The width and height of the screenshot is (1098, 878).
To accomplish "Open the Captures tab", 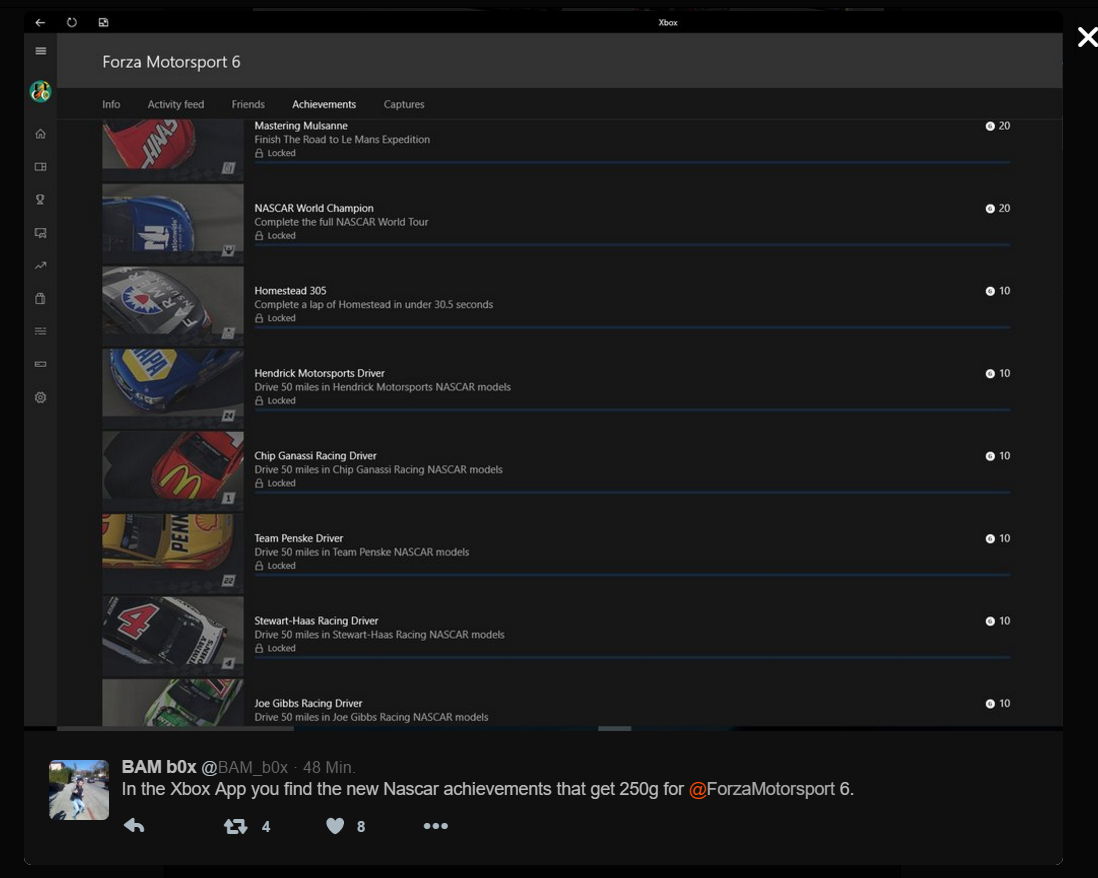I will pyautogui.click(x=404, y=104).
